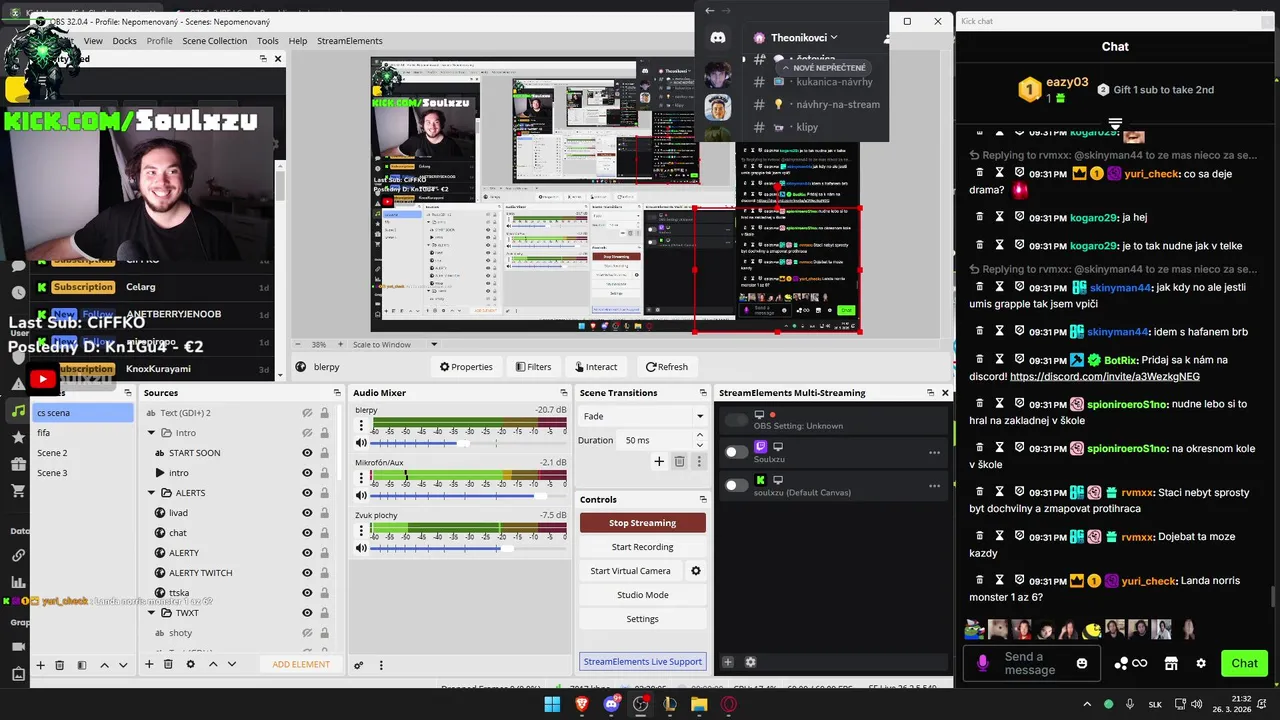This screenshot has height=720, width=1280.
Task: Enable Soulxzu Twitch multi-stream toggle
Action: pyautogui.click(x=736, y=452)
